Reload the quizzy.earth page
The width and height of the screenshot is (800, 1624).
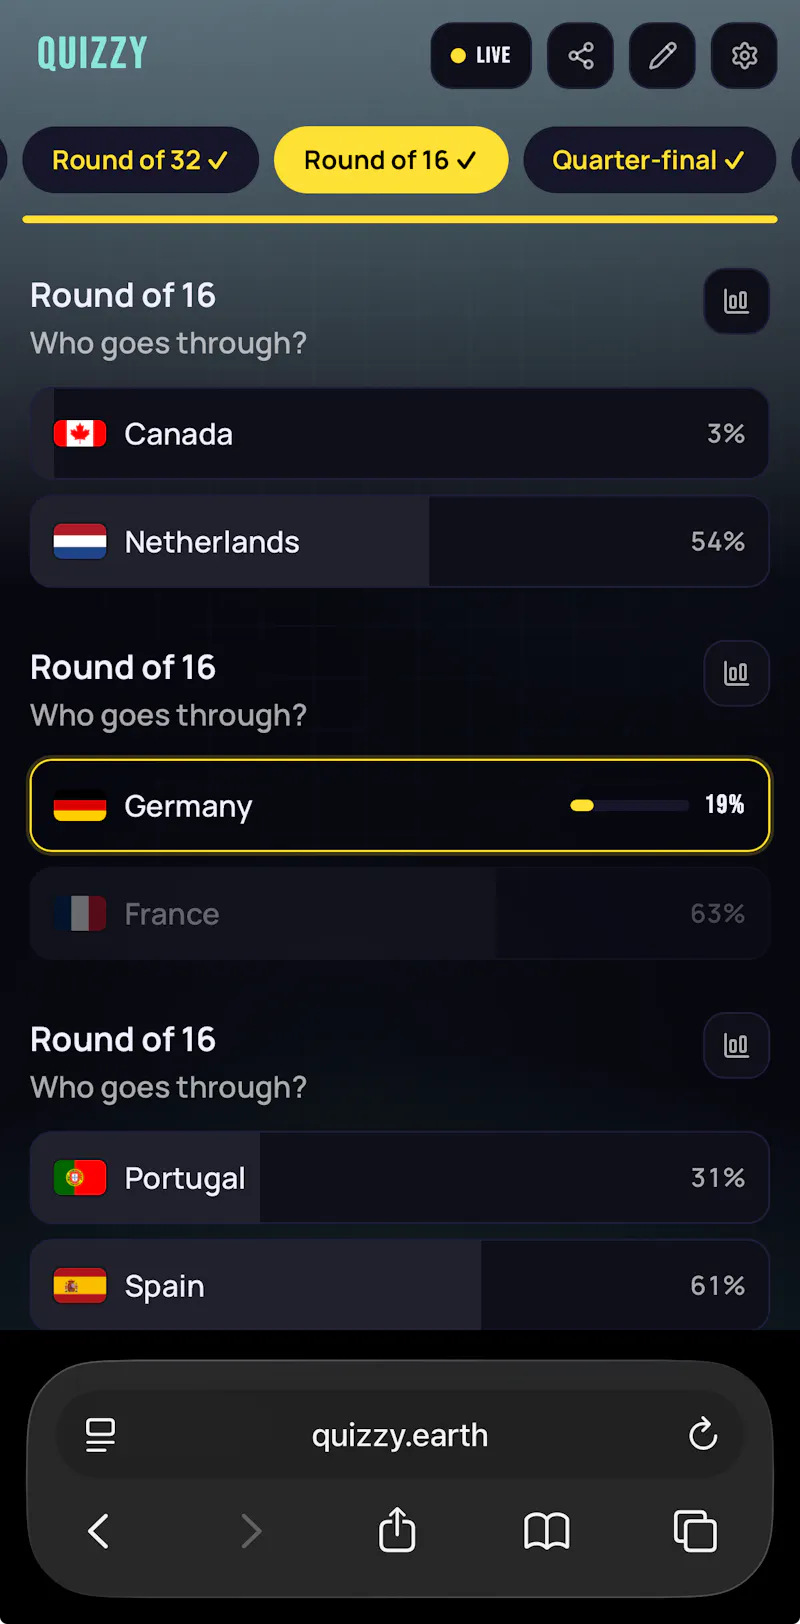(x=703, y=1435)
